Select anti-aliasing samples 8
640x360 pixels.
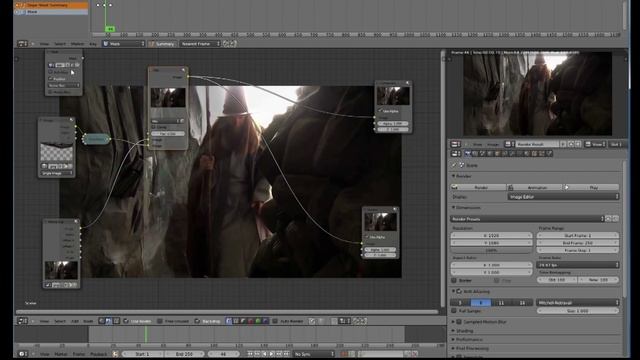481,302
